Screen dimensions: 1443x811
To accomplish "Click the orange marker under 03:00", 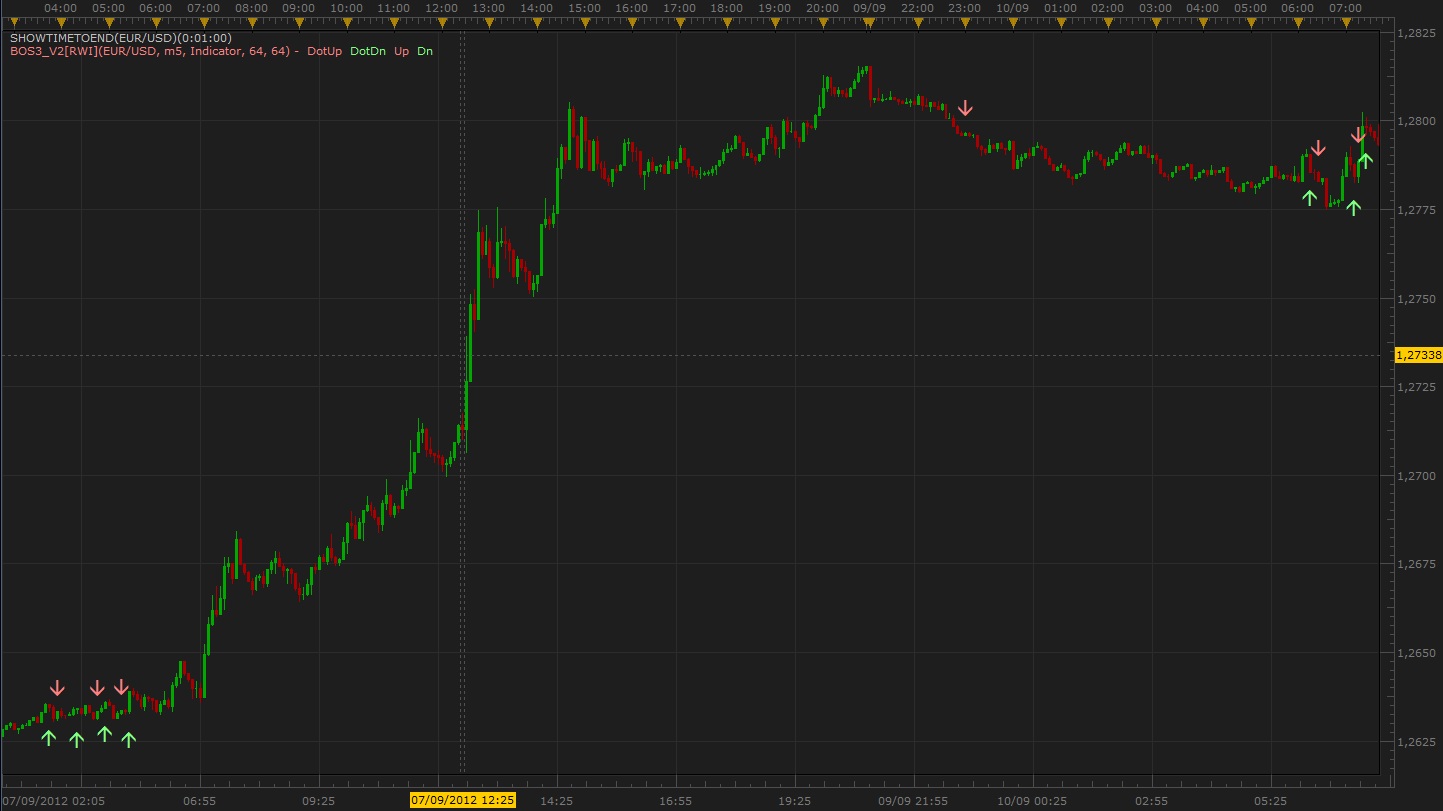I will (x=1155, y=21).
